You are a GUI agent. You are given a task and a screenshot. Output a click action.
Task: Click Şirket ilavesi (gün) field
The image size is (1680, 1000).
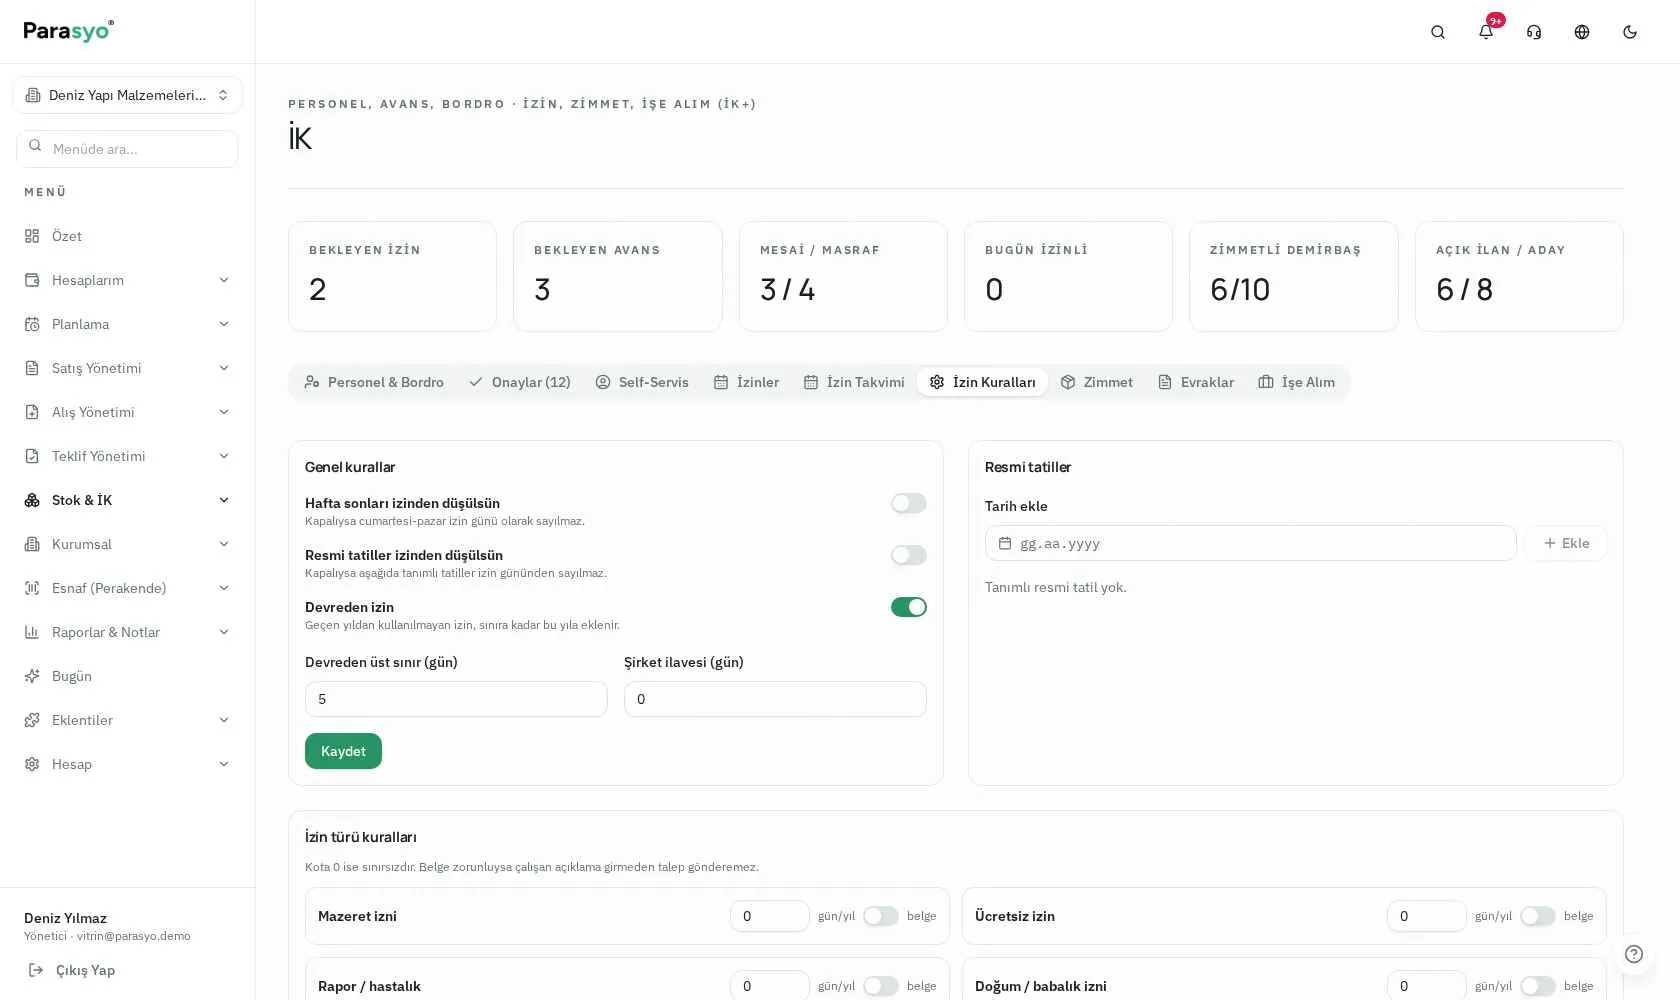click(775, 699)
